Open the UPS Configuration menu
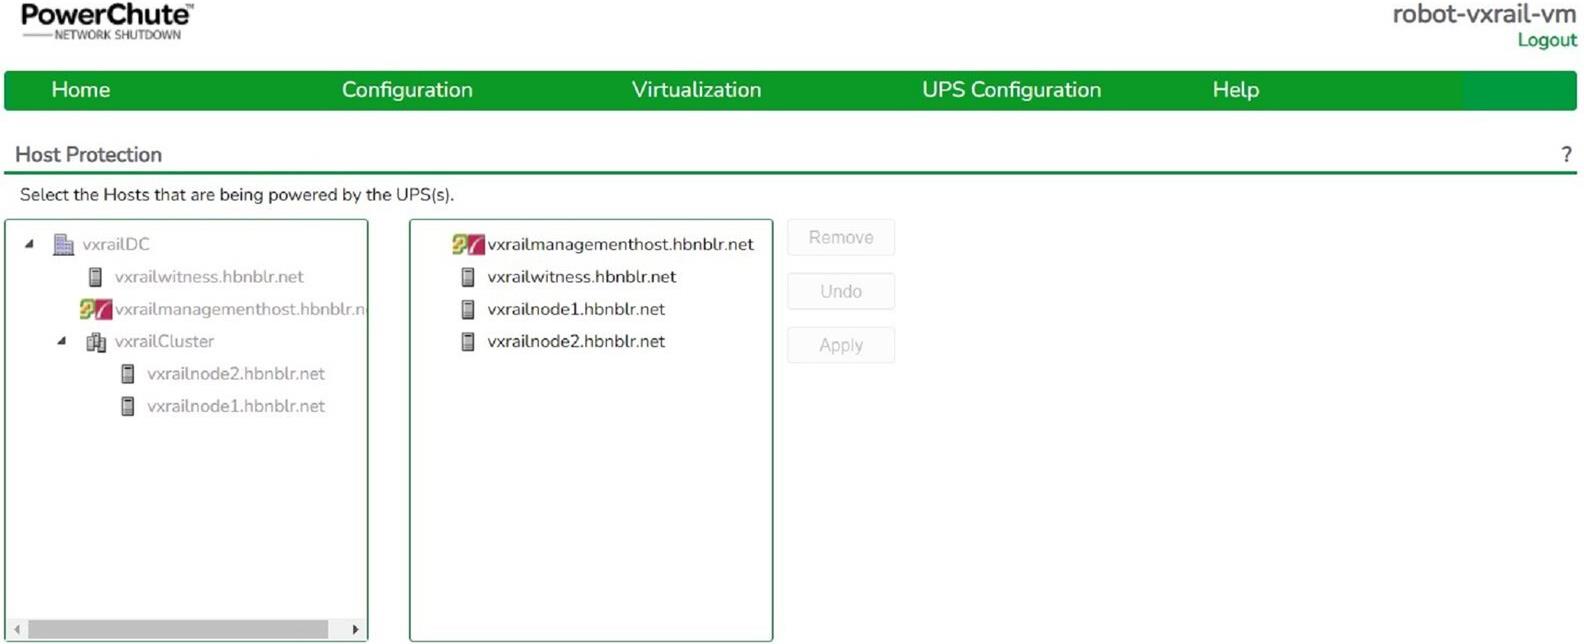Viewport: 1584px width, 644px height. [1011, 90]
